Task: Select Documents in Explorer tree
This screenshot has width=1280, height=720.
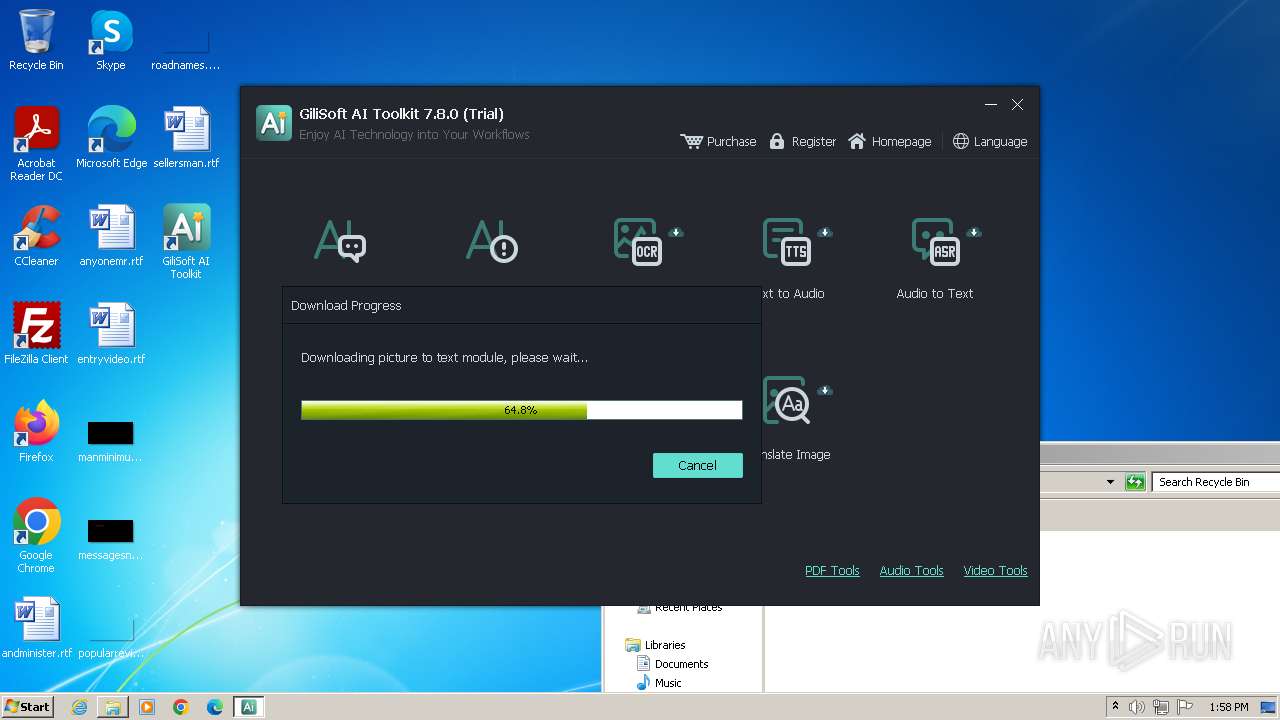Action: 681,664
